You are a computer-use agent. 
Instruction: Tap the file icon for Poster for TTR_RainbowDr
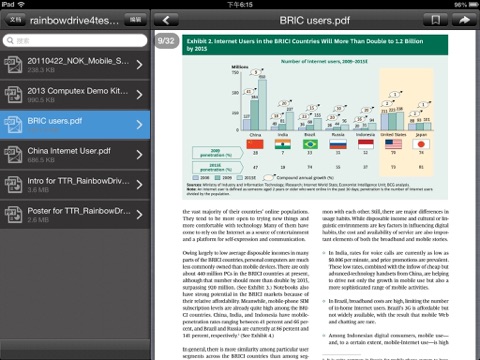13,215
